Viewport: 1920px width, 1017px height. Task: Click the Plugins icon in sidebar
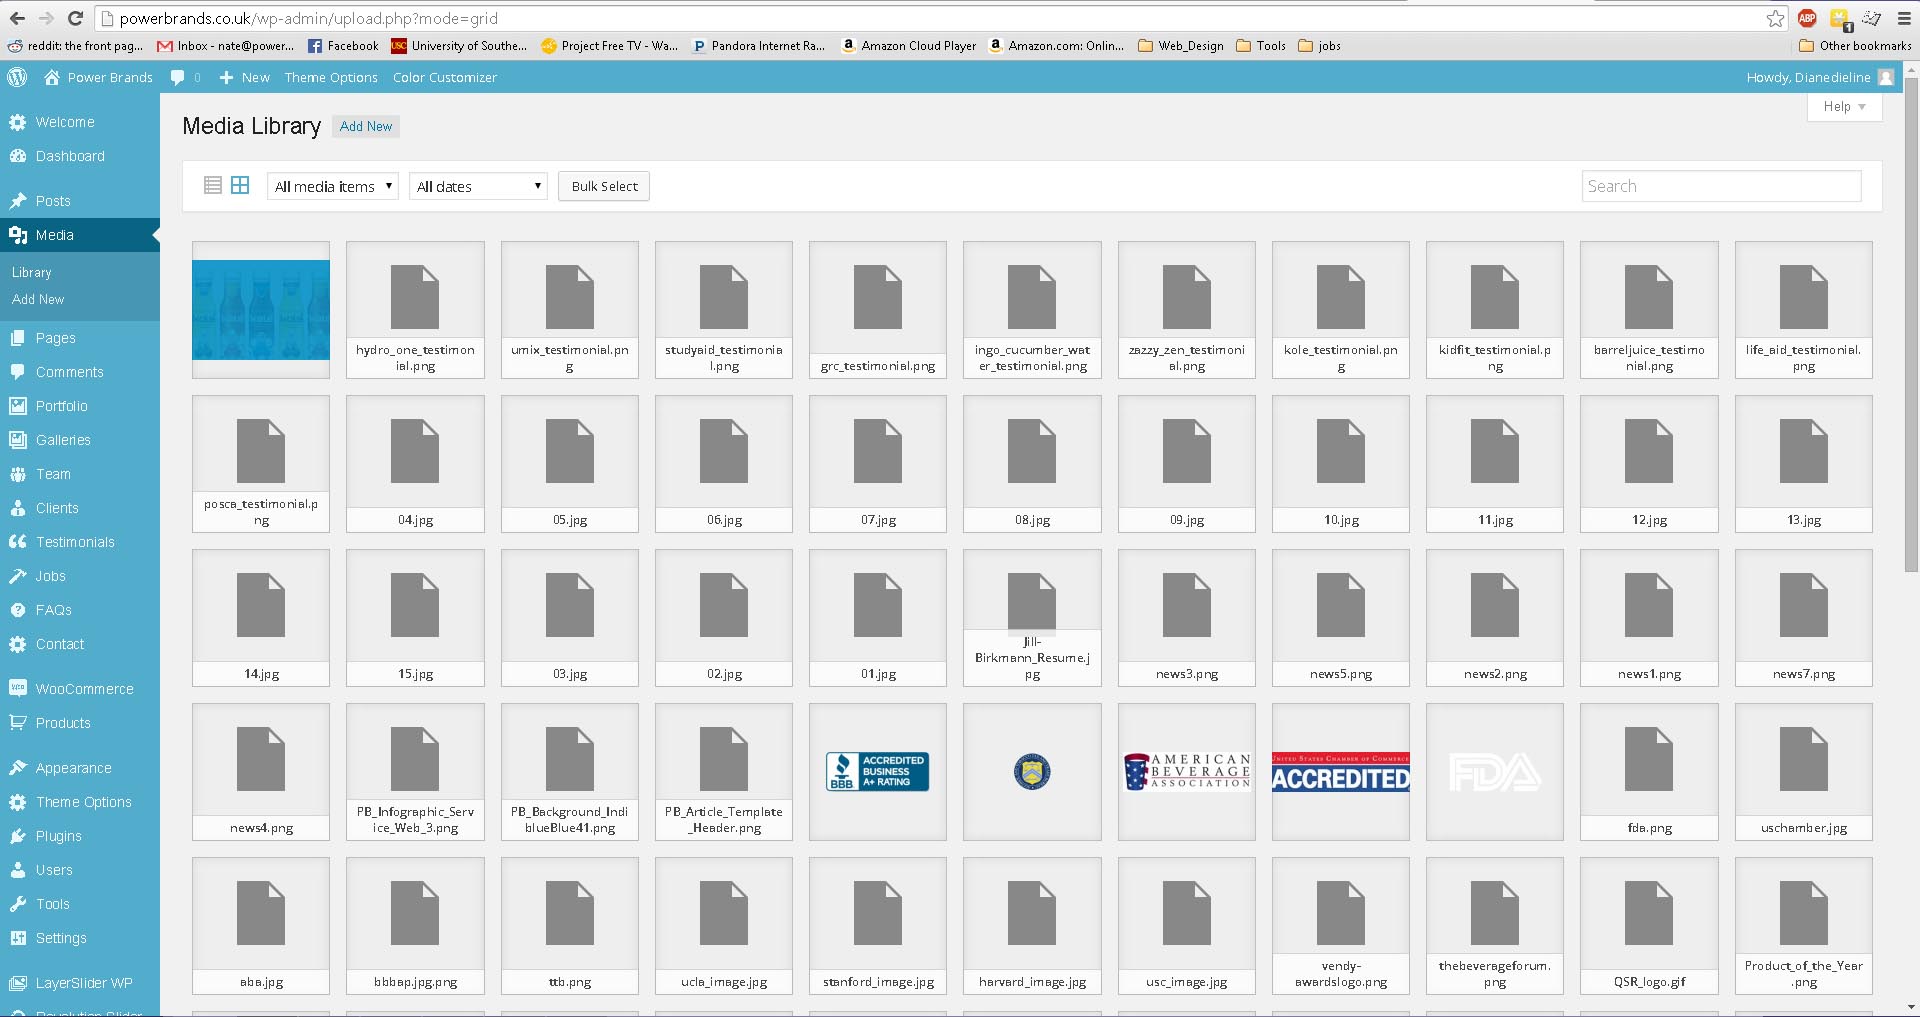point(18,836)
